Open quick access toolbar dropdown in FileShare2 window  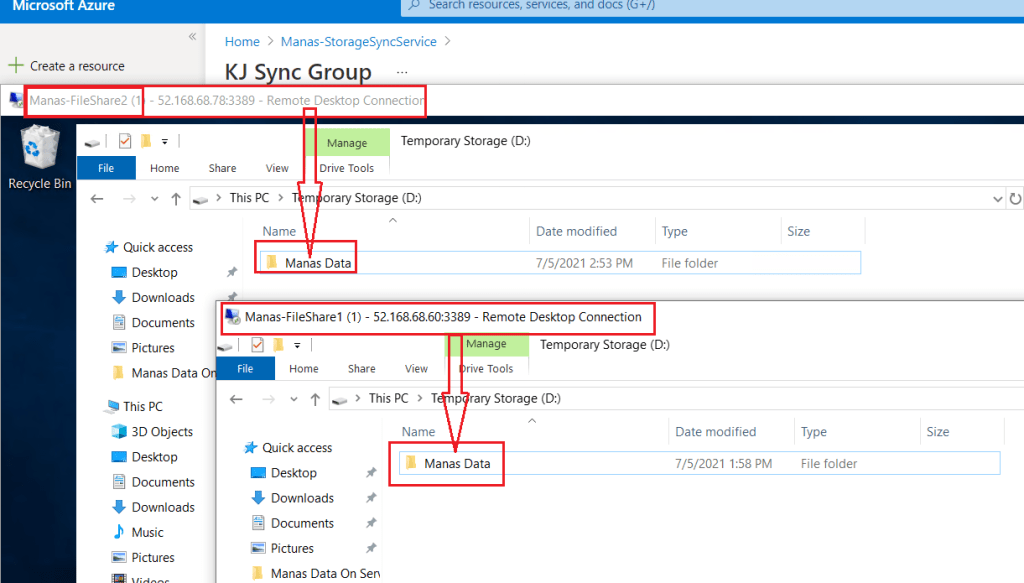165,142
